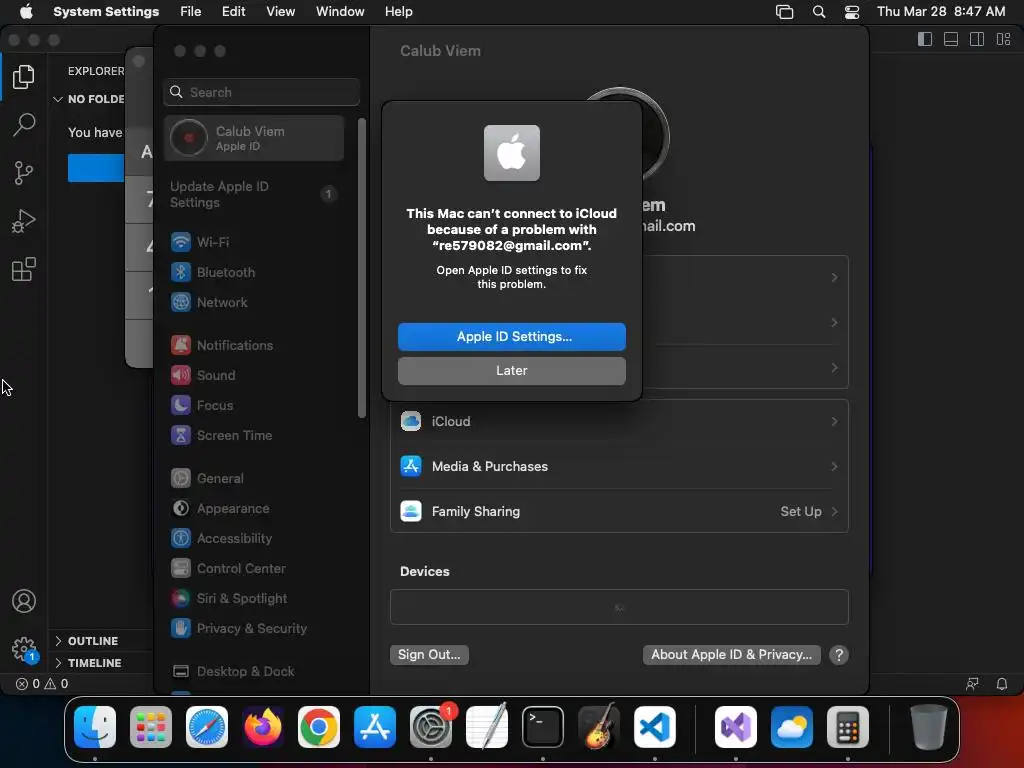Open the Extensions icon in VS Code

[24, 269]
